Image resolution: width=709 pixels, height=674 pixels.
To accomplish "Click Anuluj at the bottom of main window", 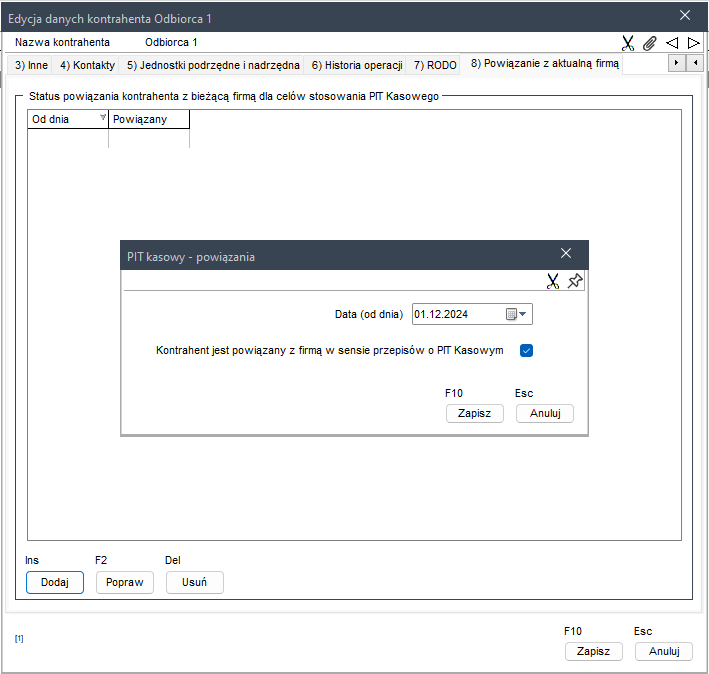I will [664, 651].
